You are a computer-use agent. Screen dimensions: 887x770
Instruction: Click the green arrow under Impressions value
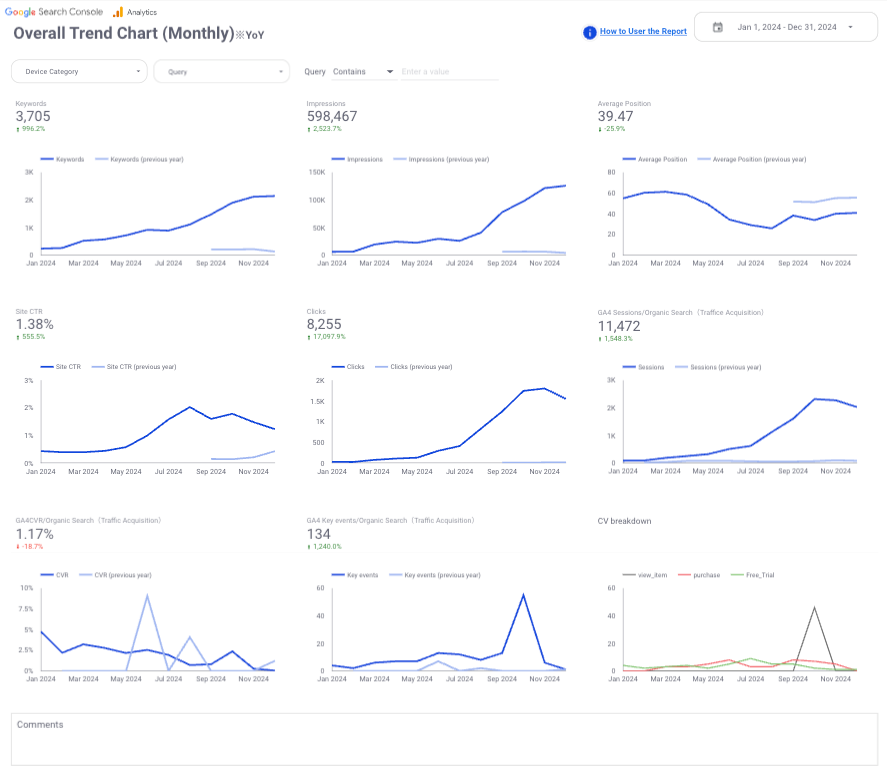coord(309,129)
